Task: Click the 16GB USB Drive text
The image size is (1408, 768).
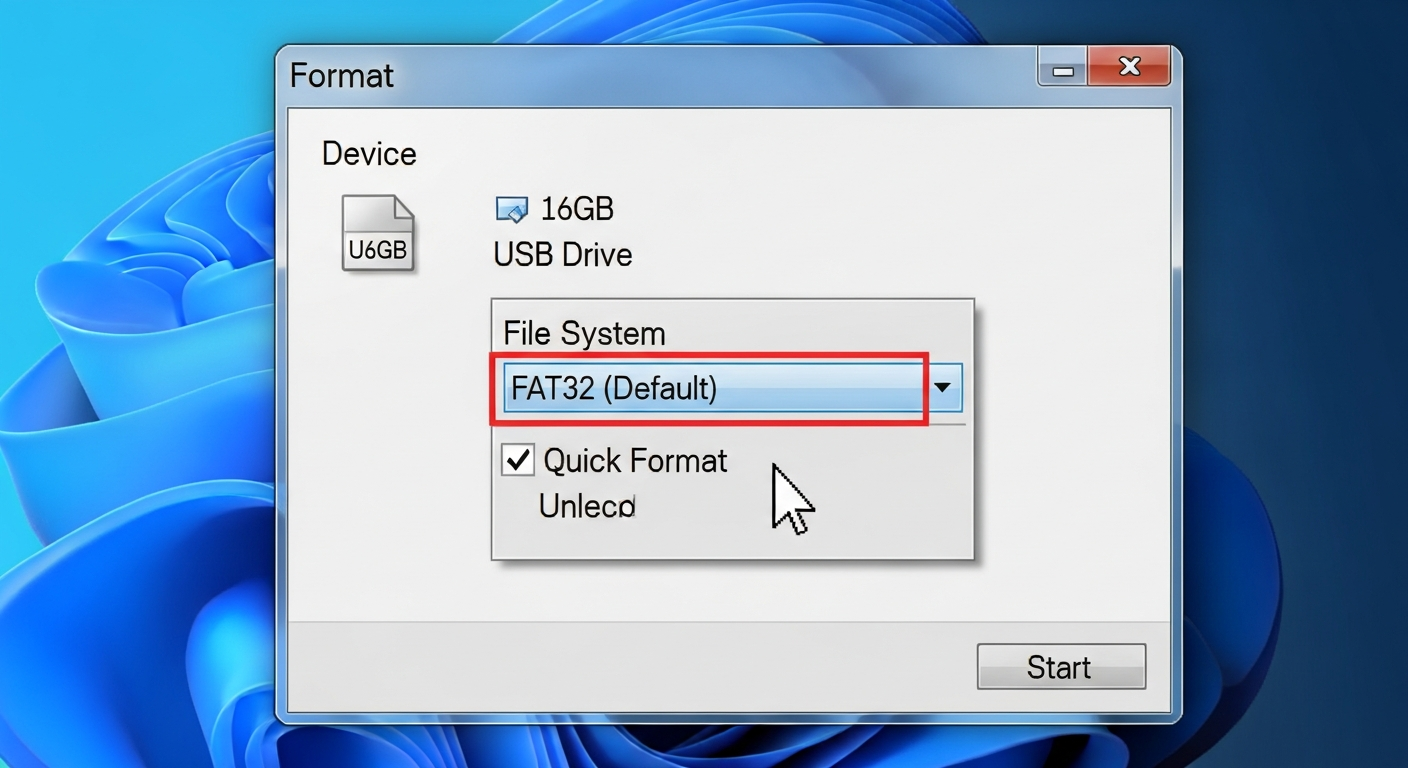Action: tap(562, 232)
